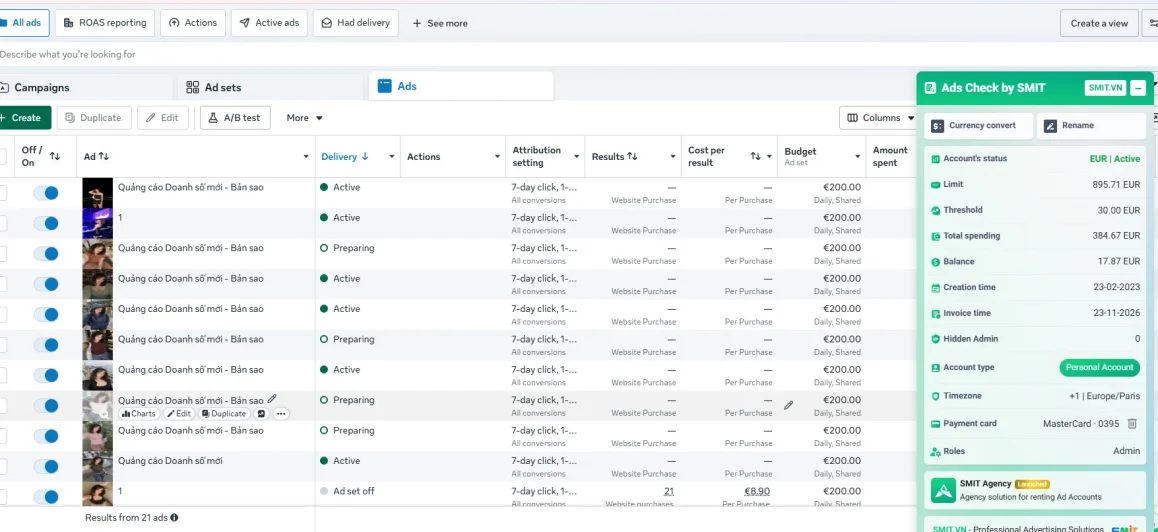
Task: Open the Ad column header dropdown arrow
Action: pyautogui.click(x=306, y=157)
